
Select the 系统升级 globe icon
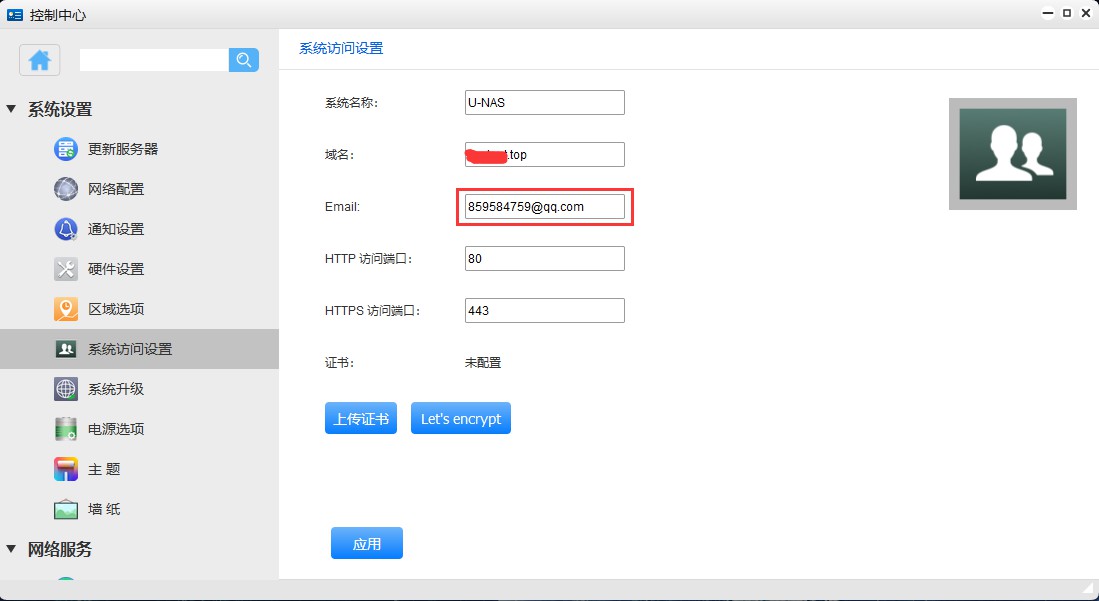(x=66, y=389)
